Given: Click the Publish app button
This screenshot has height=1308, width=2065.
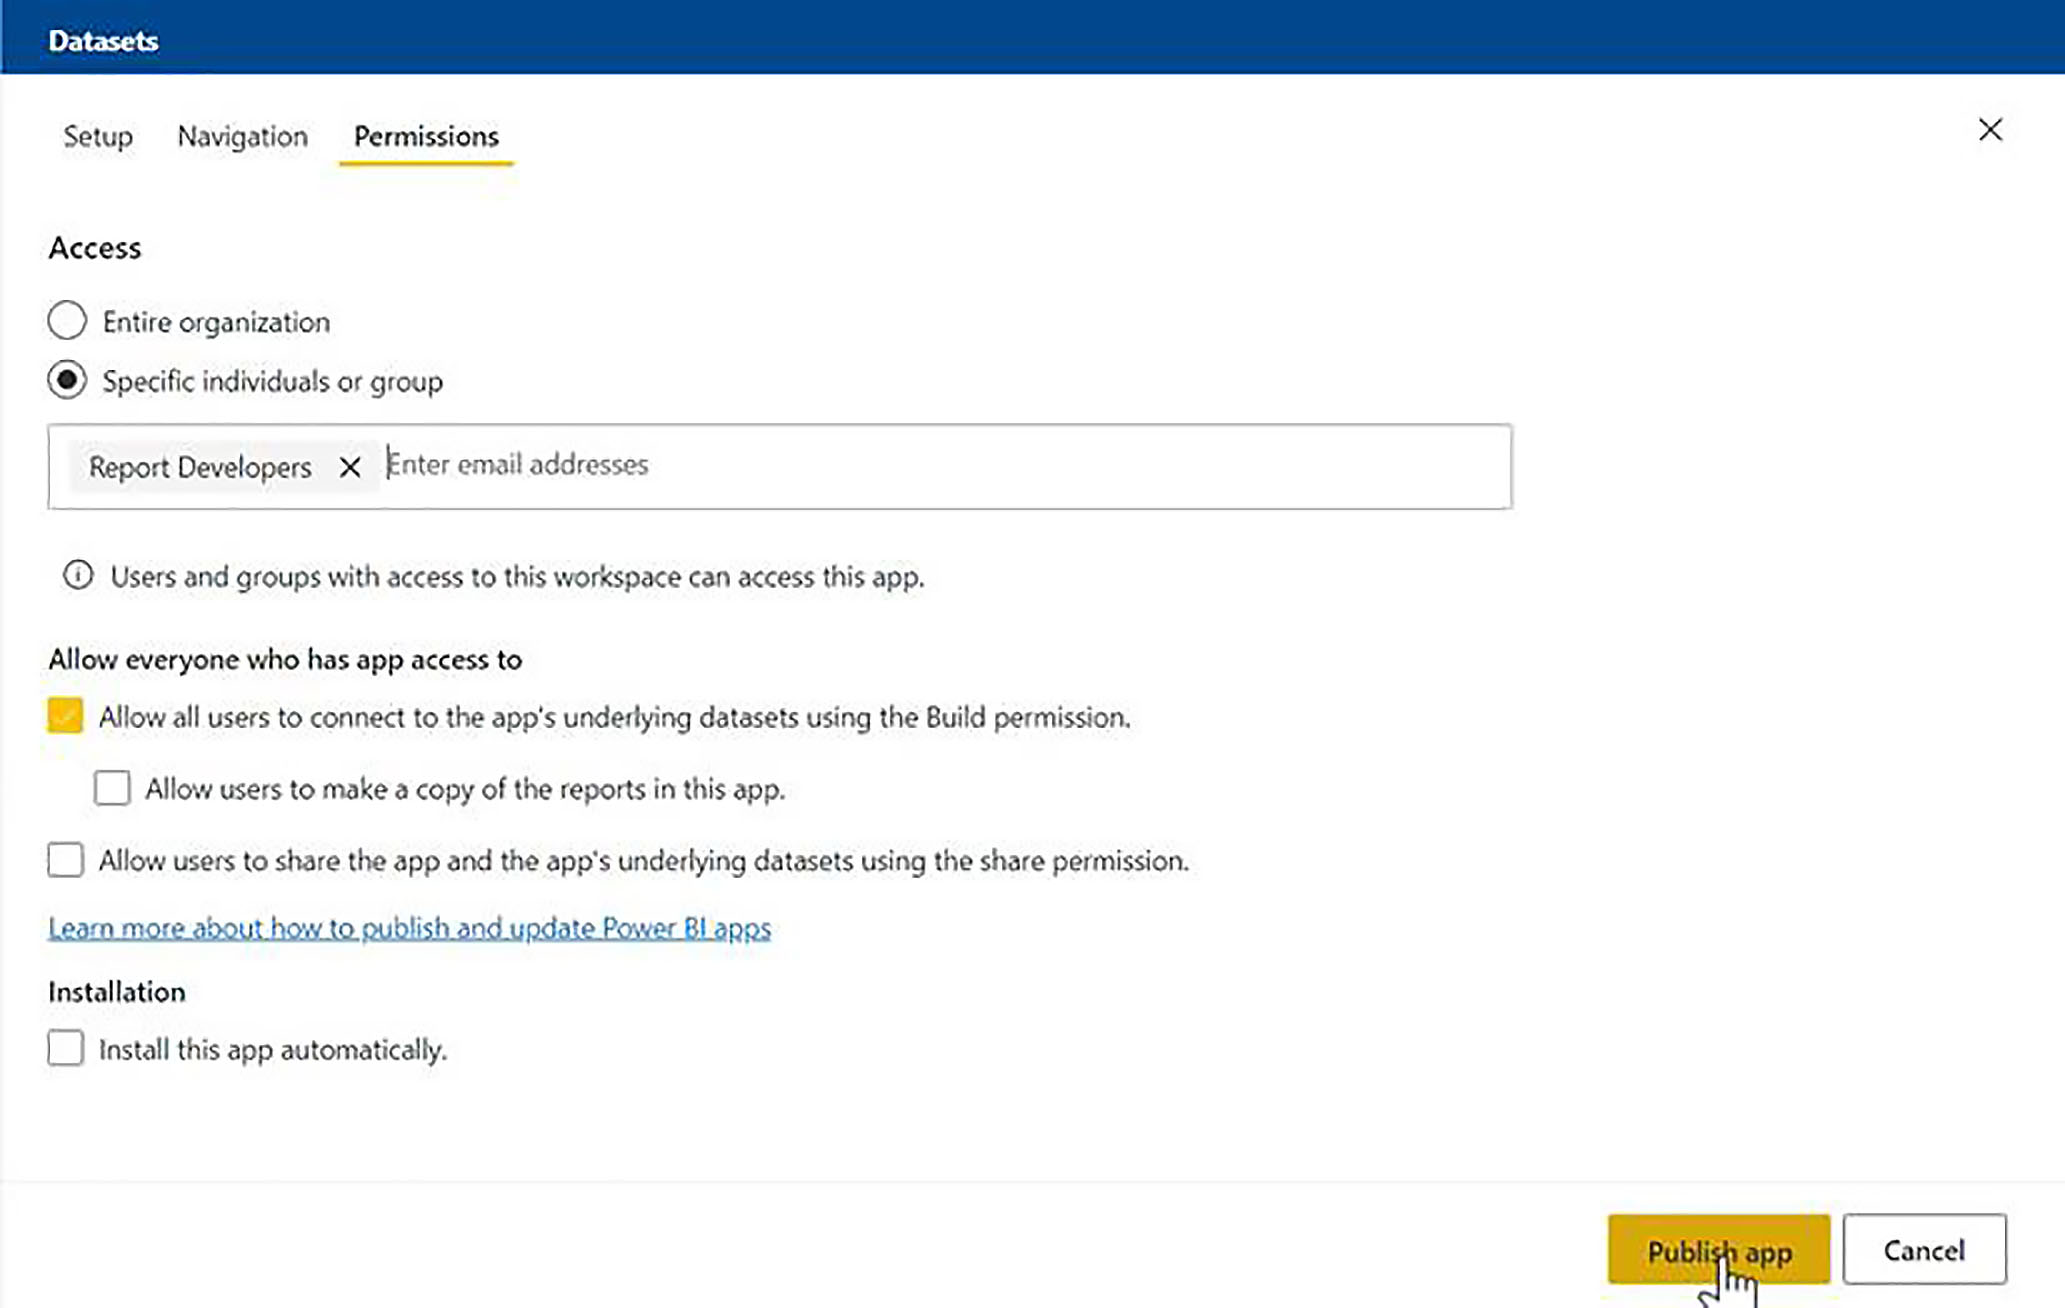Looking at the screenshot, I should (1718, 1249).
